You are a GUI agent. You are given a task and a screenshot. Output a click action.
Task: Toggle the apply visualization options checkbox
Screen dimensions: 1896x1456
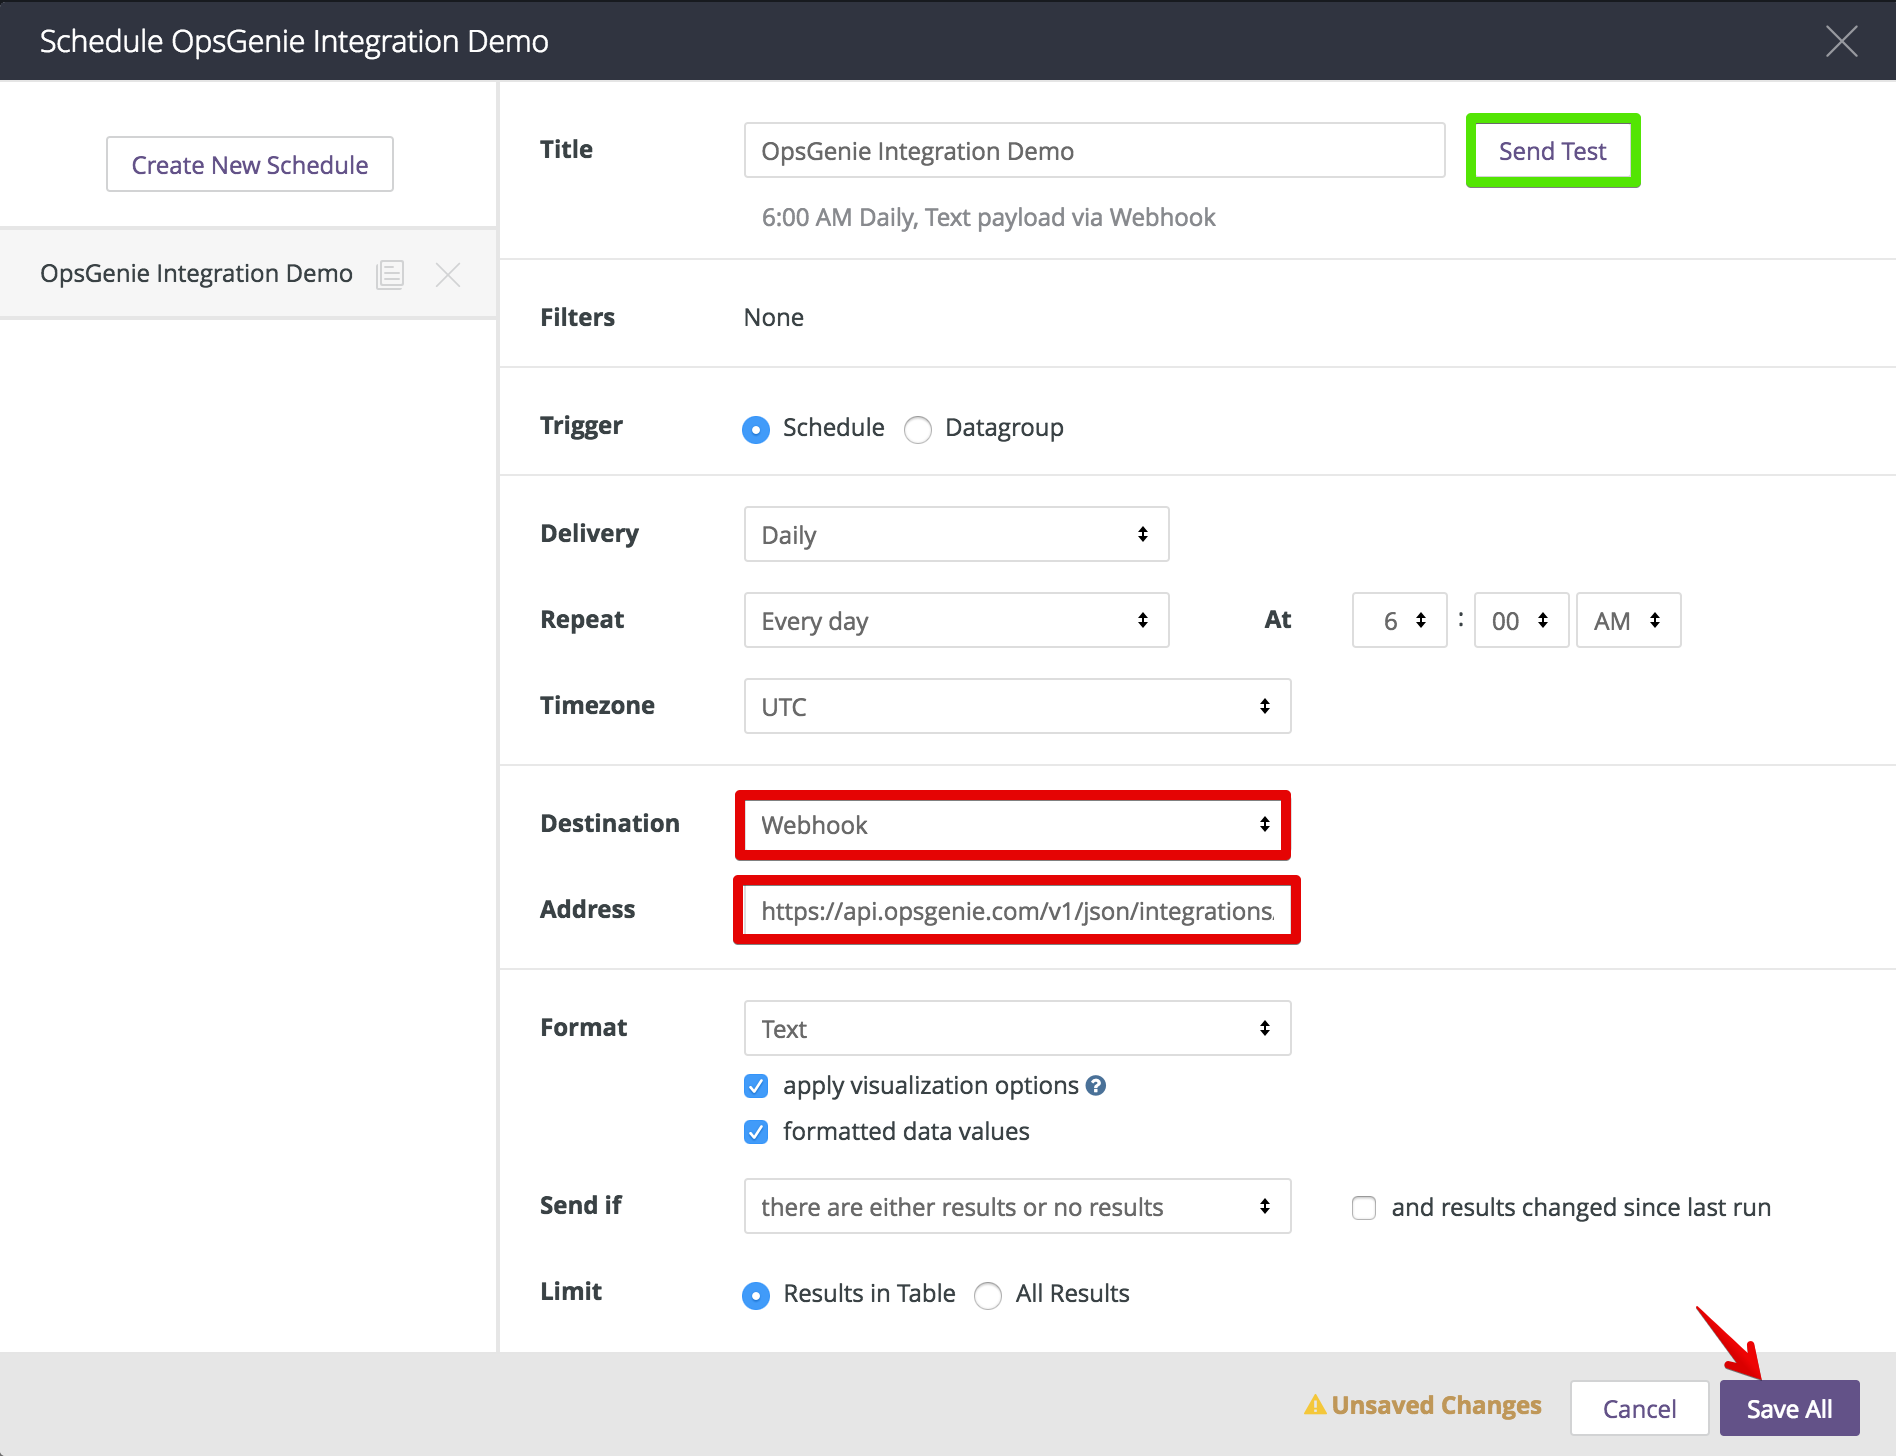pos(756,1086)
